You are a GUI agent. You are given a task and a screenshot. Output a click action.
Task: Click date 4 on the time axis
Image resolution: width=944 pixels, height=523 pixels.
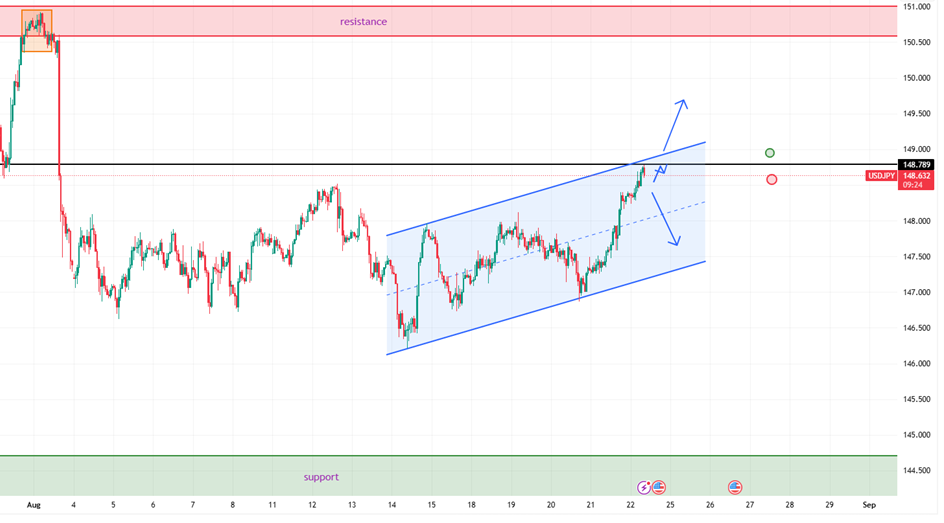point(73,505)
